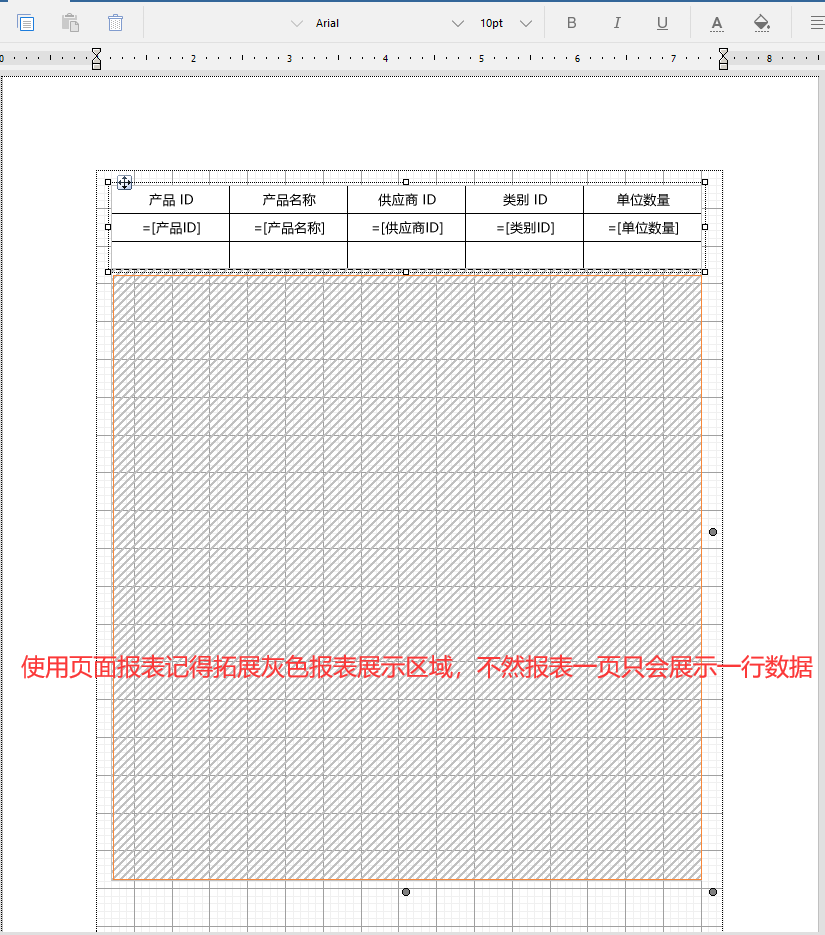Click the table's top-left resize handle
This screenshot has height=935, width=825.
pos(108,182)
